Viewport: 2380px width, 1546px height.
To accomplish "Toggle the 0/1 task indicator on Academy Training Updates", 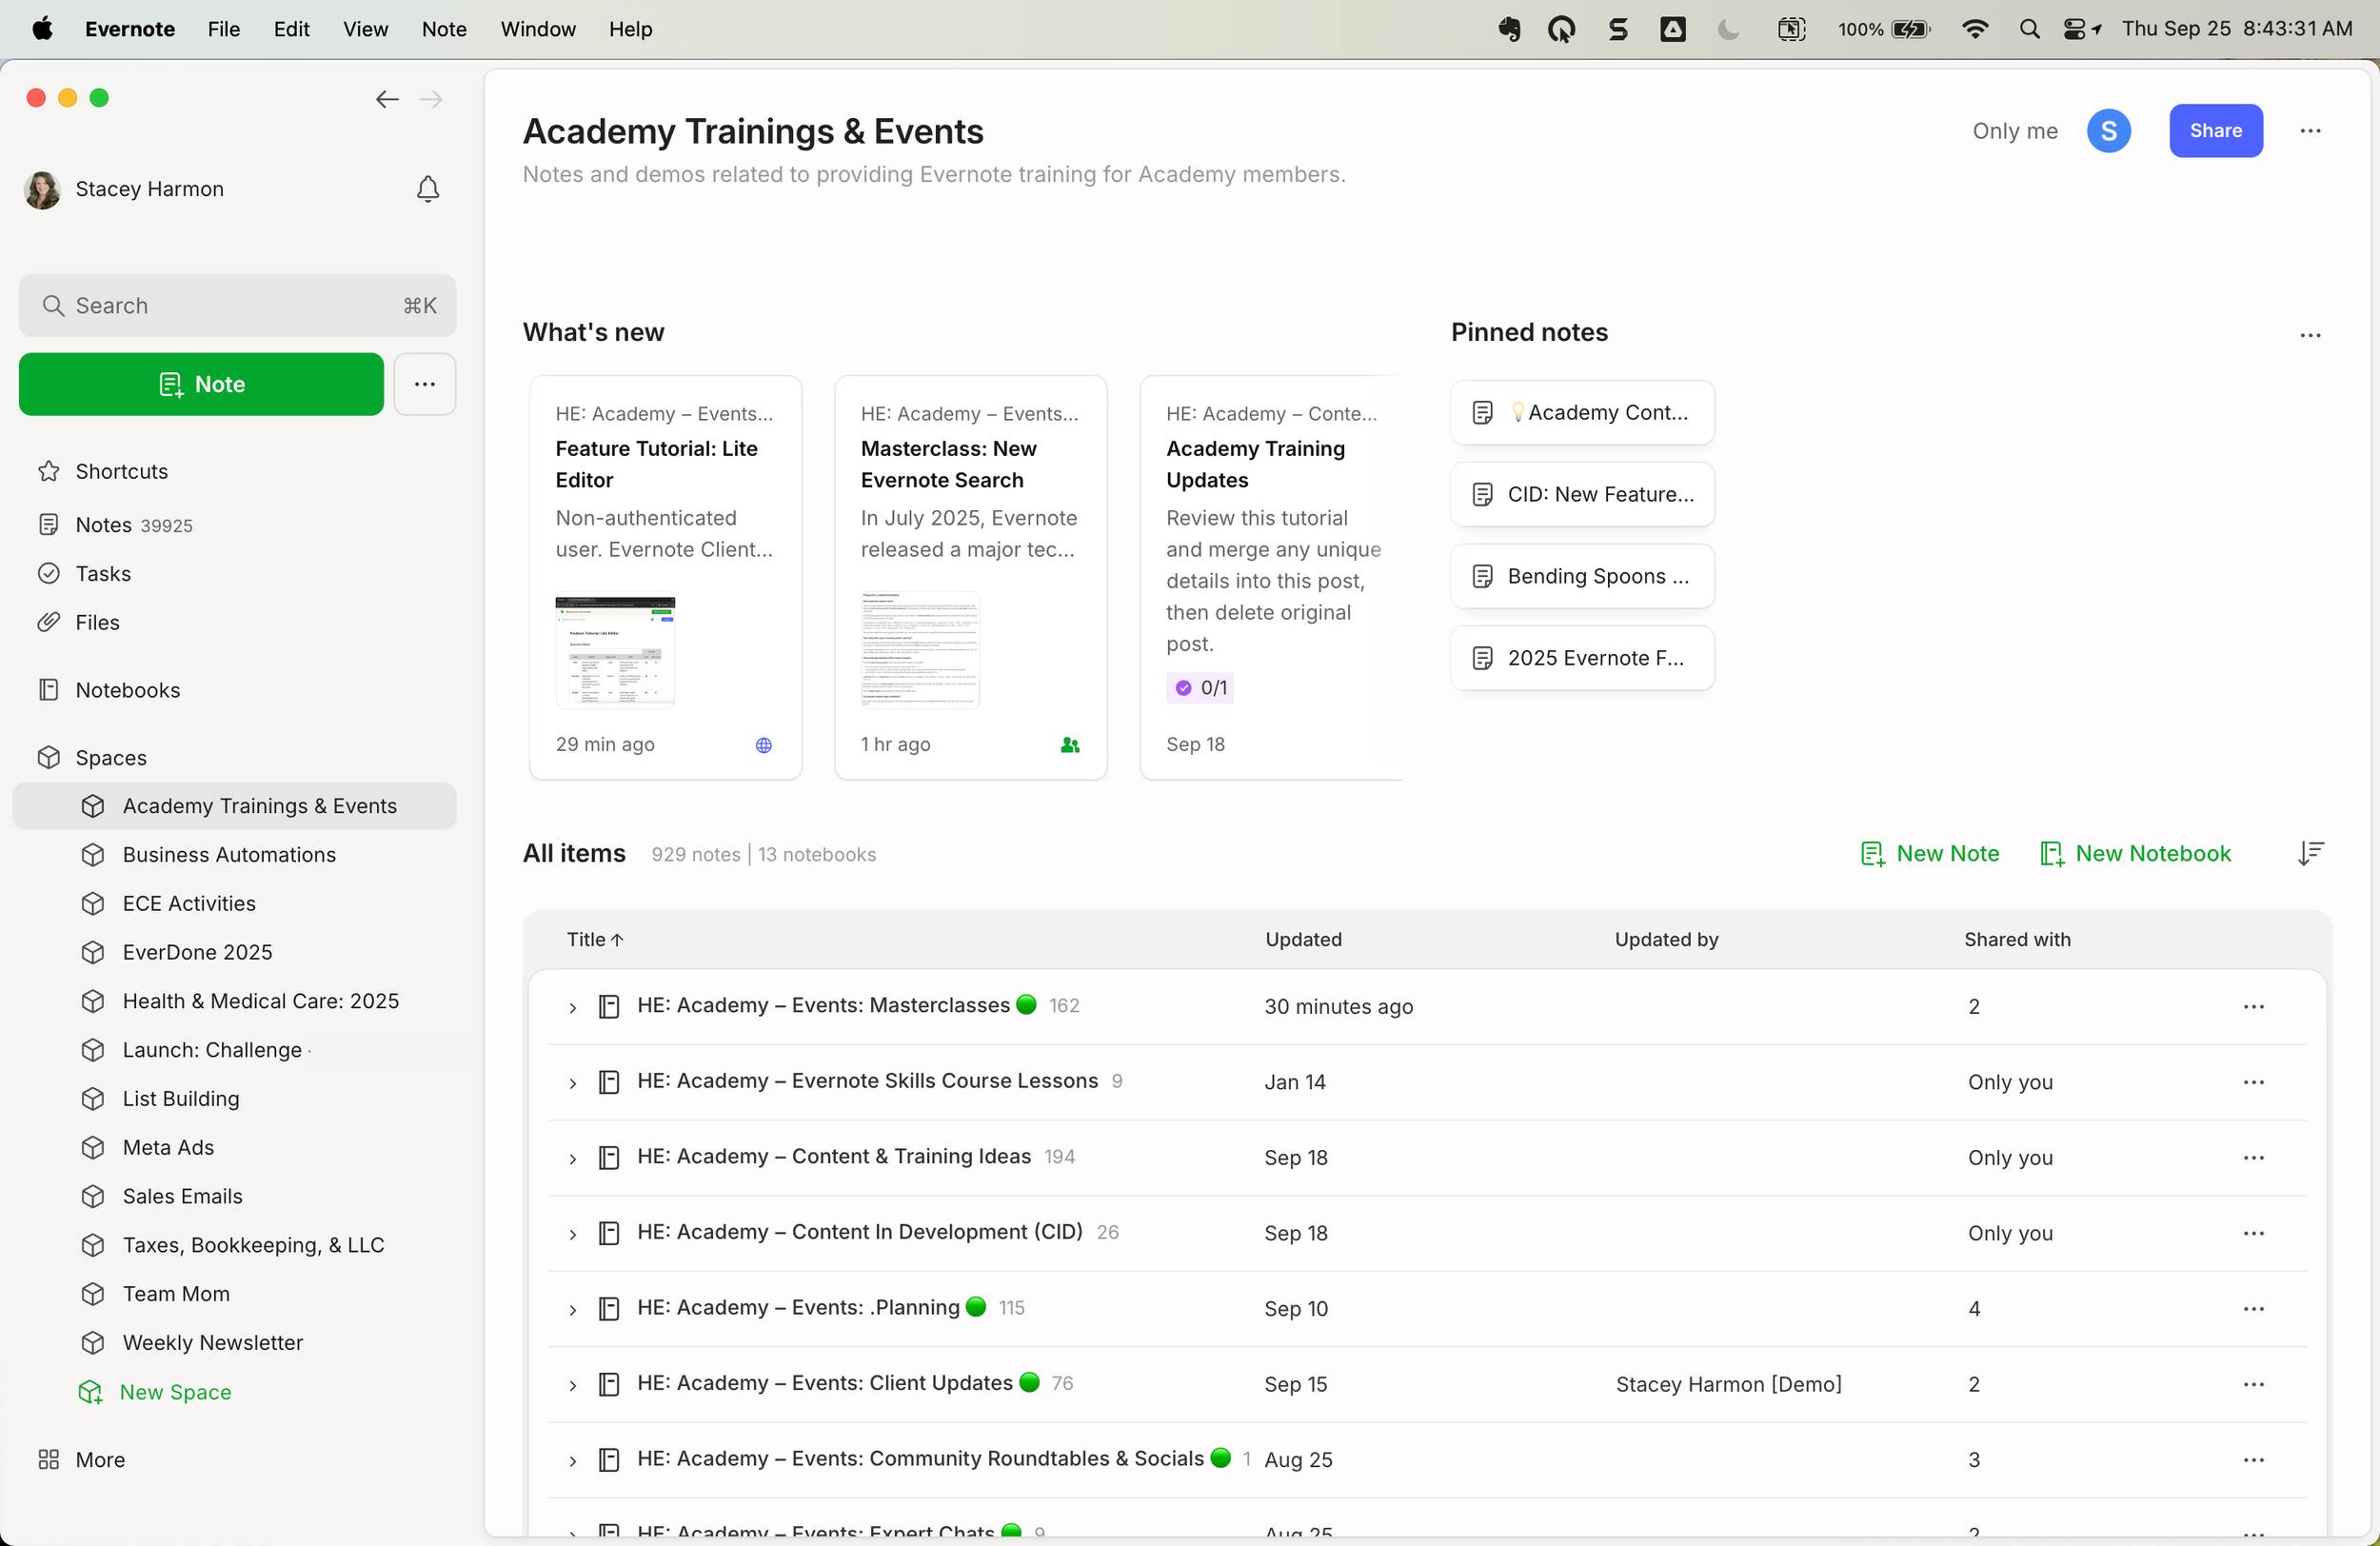I will tap(1199, 687).
